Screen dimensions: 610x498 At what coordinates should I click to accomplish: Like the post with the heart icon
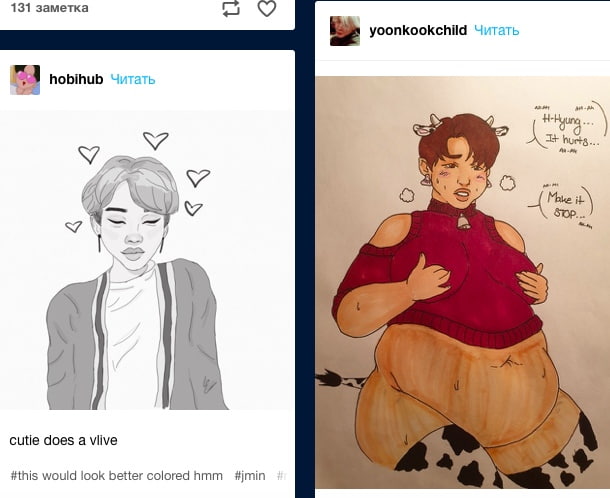click(x=266, y=9)
